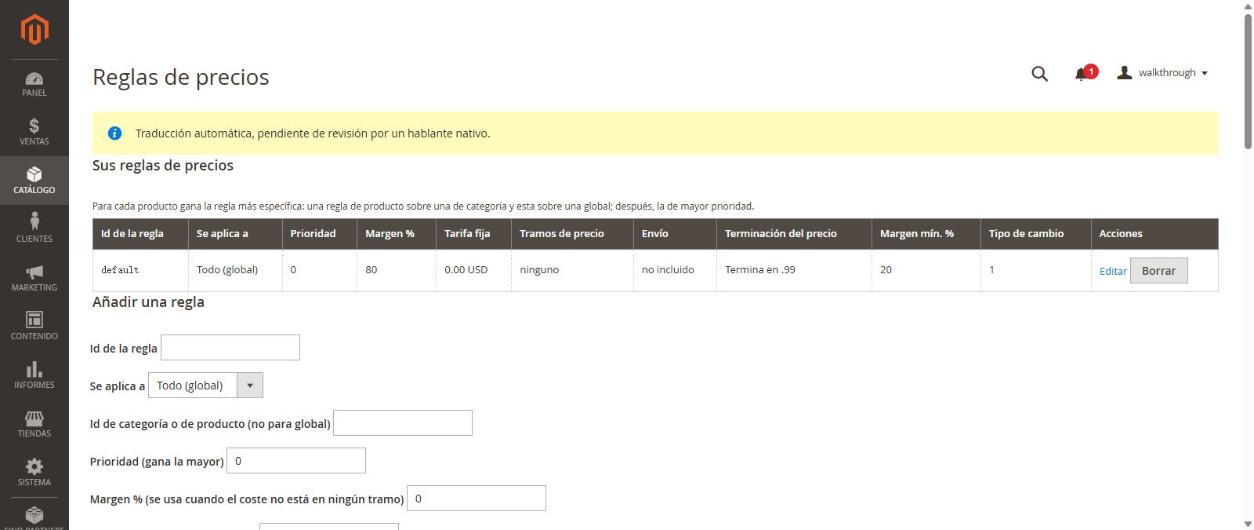The image size is (1254, 530).
Task: Click the 'Margen %' input field
Action: click(476, 498)
